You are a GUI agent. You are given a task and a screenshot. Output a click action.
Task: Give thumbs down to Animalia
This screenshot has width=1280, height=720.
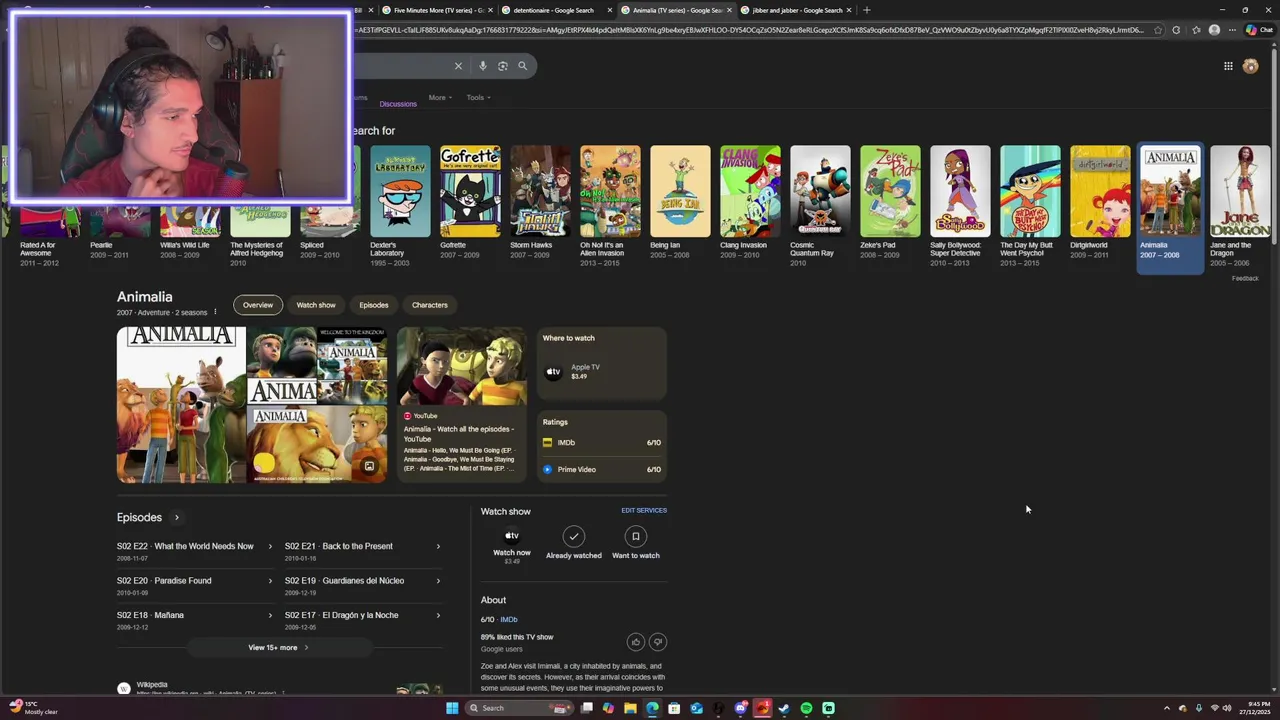point(658,642)
